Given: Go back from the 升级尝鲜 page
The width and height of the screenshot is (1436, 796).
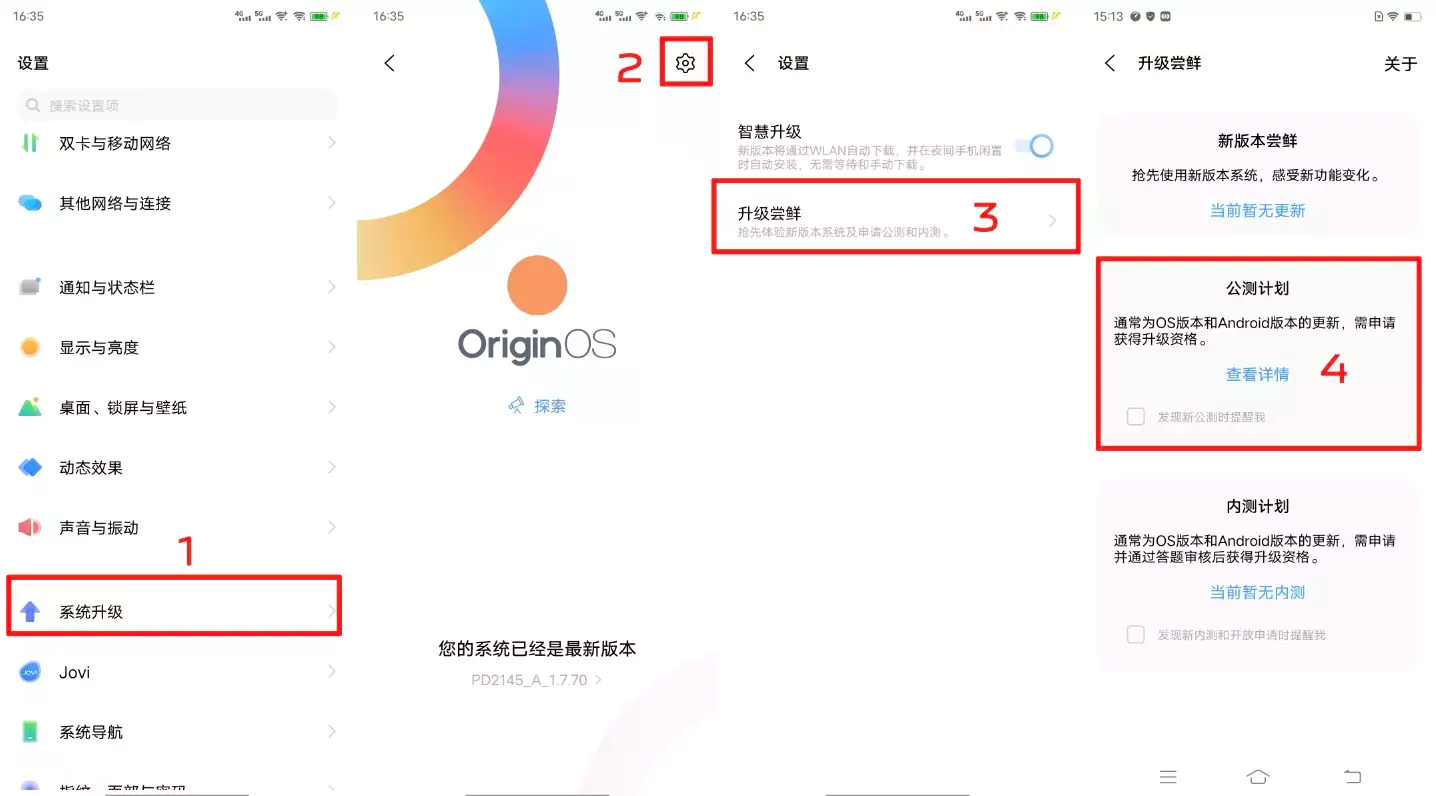Looking at the screenshot, I should point(1110,63).
